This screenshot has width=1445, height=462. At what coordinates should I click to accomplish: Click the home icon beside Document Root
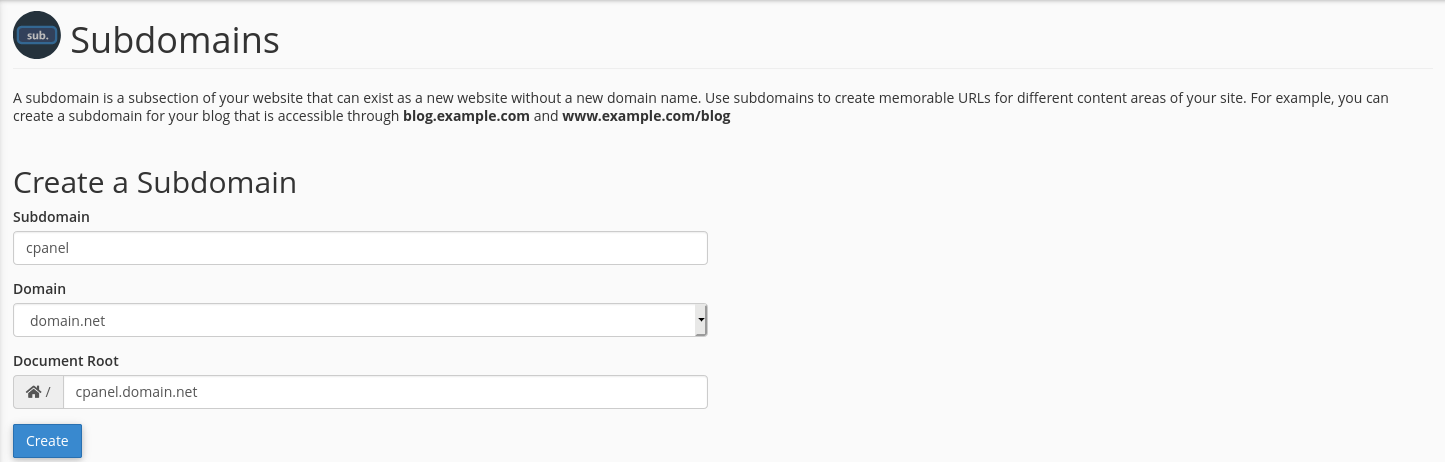click(x=33, y=392)
